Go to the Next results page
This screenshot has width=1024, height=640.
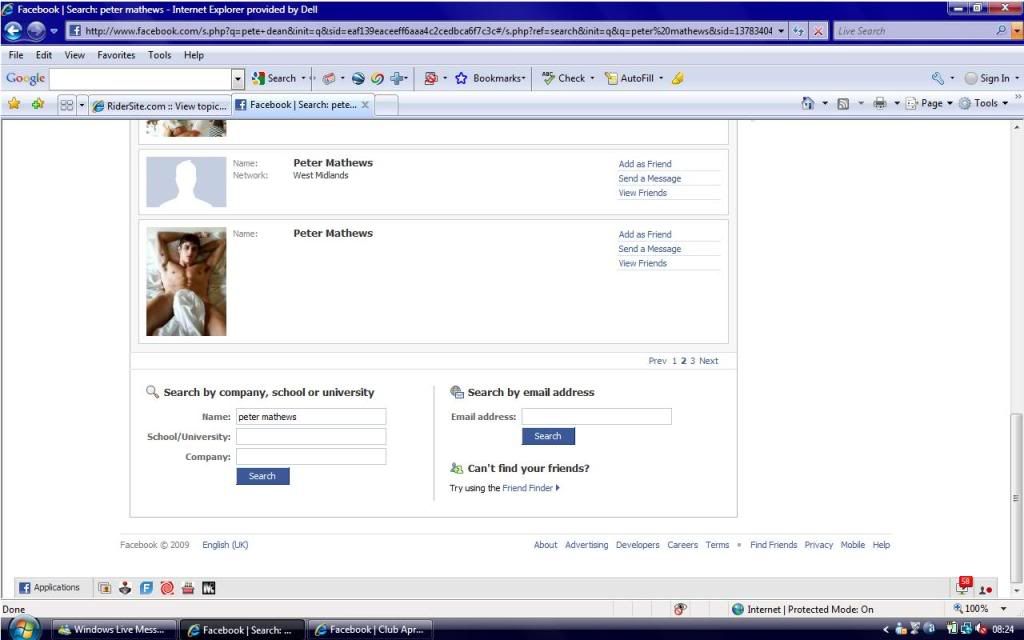(x=708, y=360)
